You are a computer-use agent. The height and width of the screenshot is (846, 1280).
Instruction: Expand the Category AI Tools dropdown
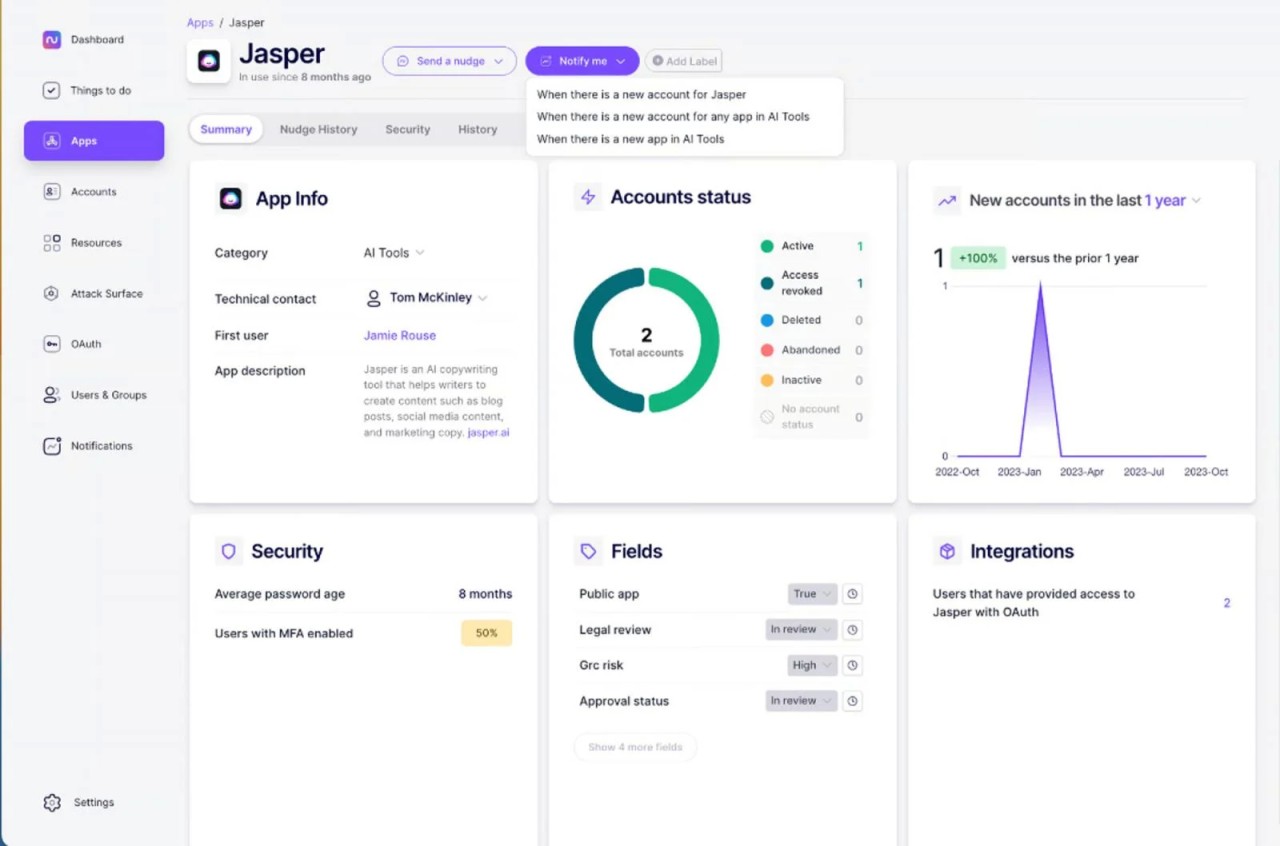[x=394, y=253]
